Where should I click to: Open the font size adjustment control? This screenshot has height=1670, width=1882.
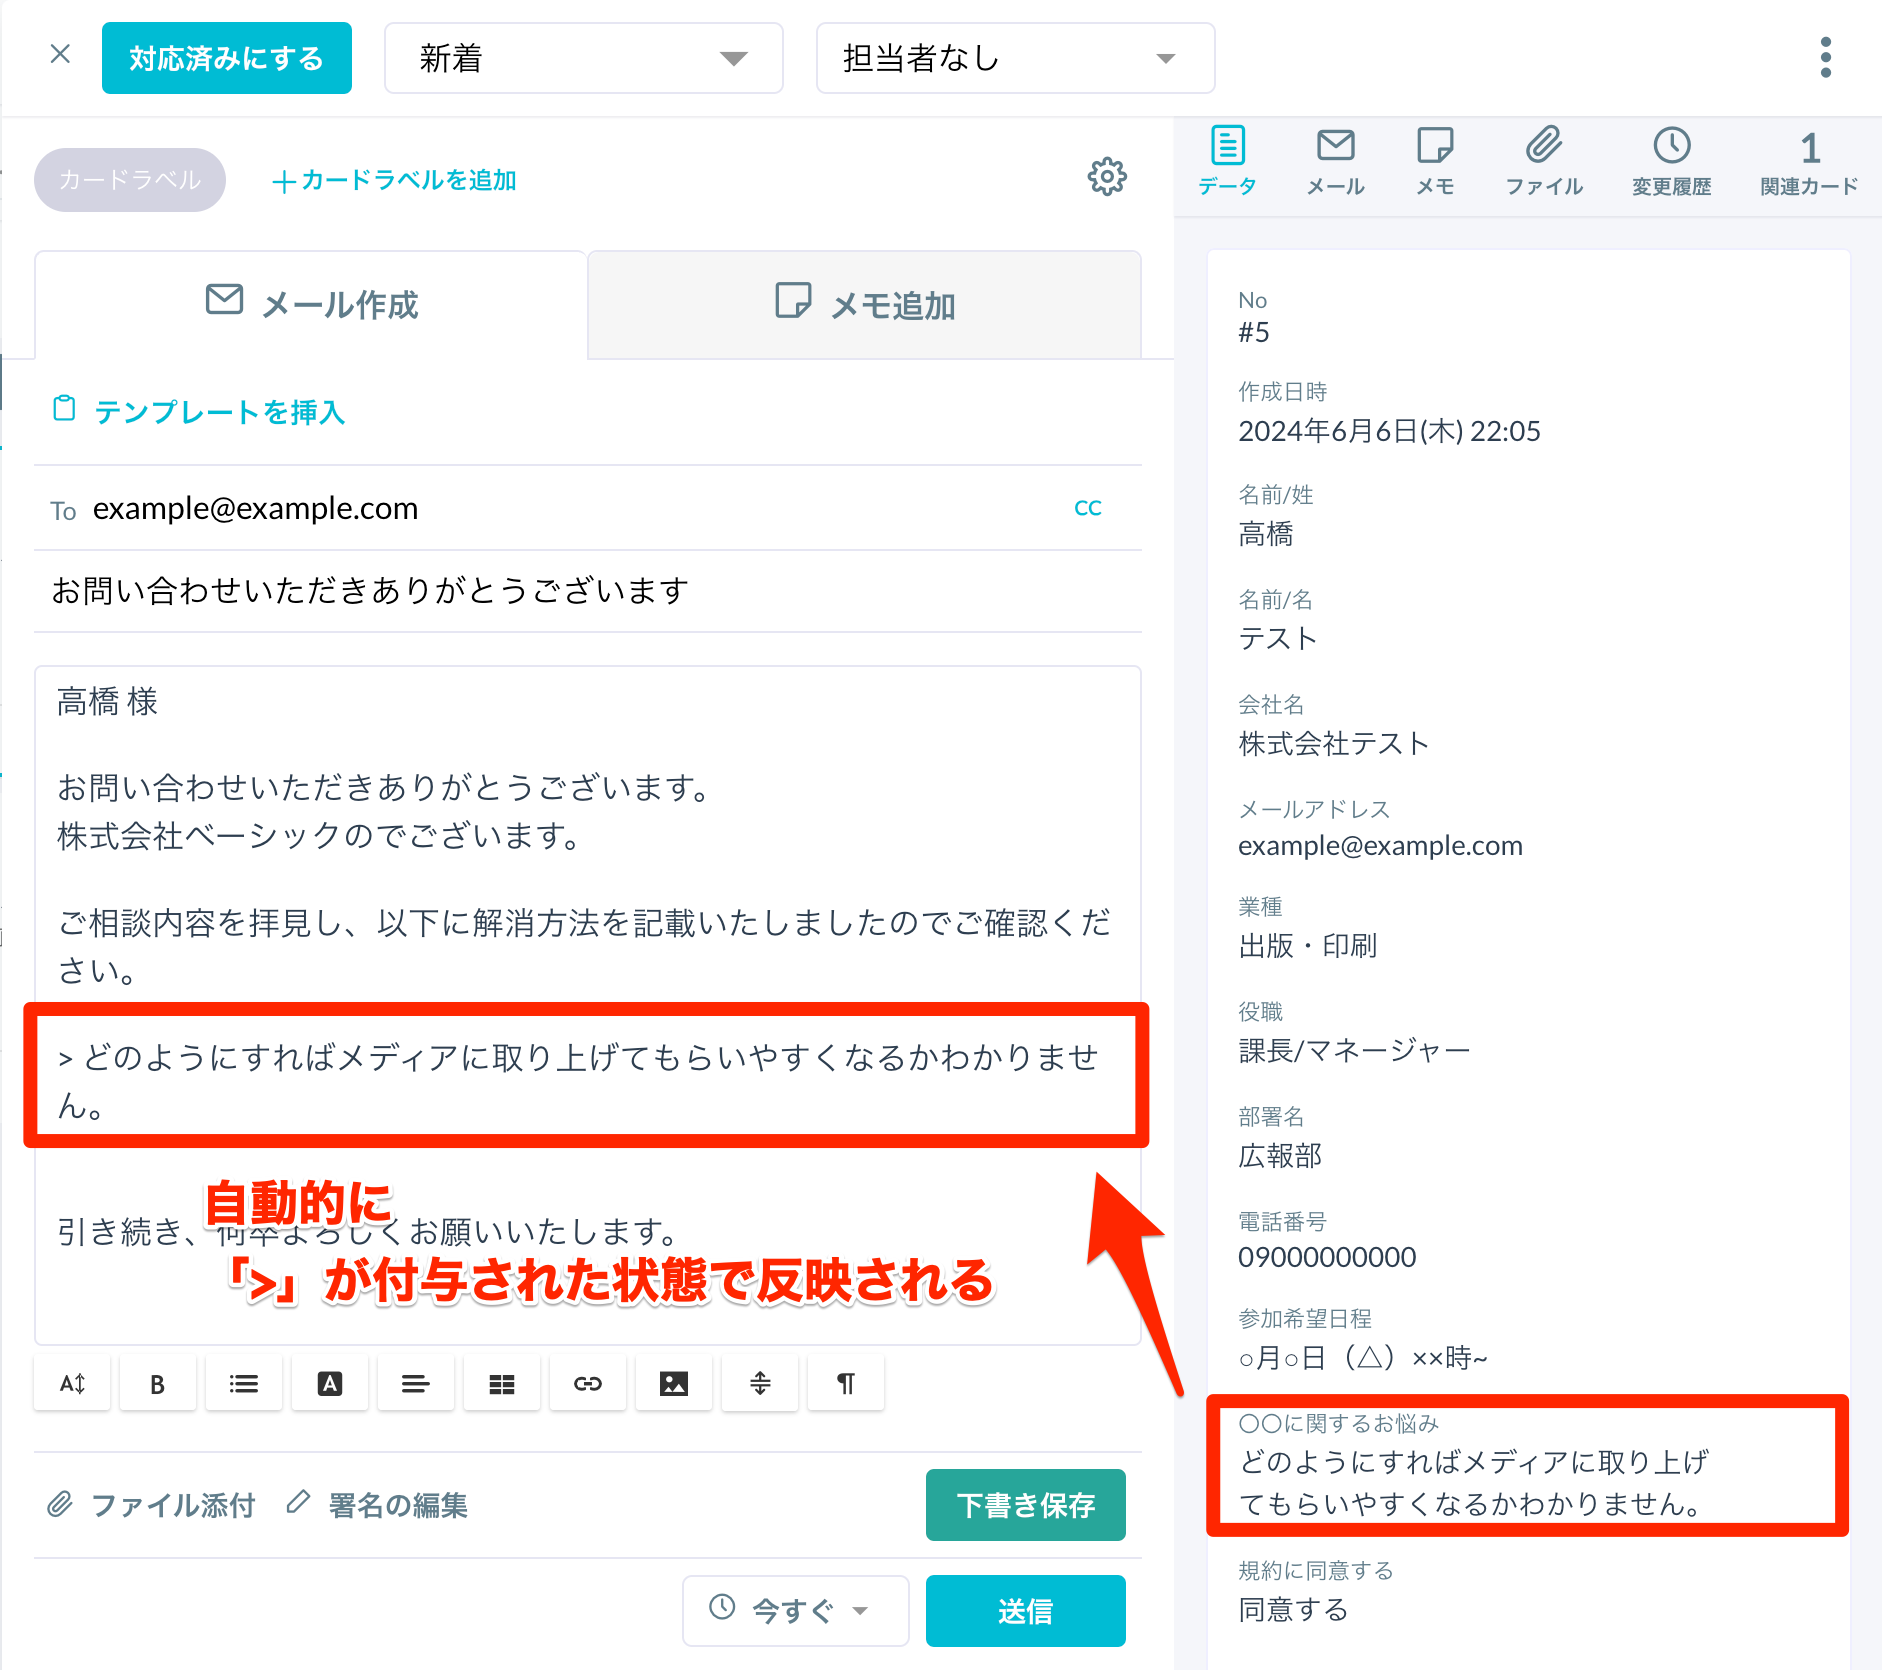pos(71,1383)
